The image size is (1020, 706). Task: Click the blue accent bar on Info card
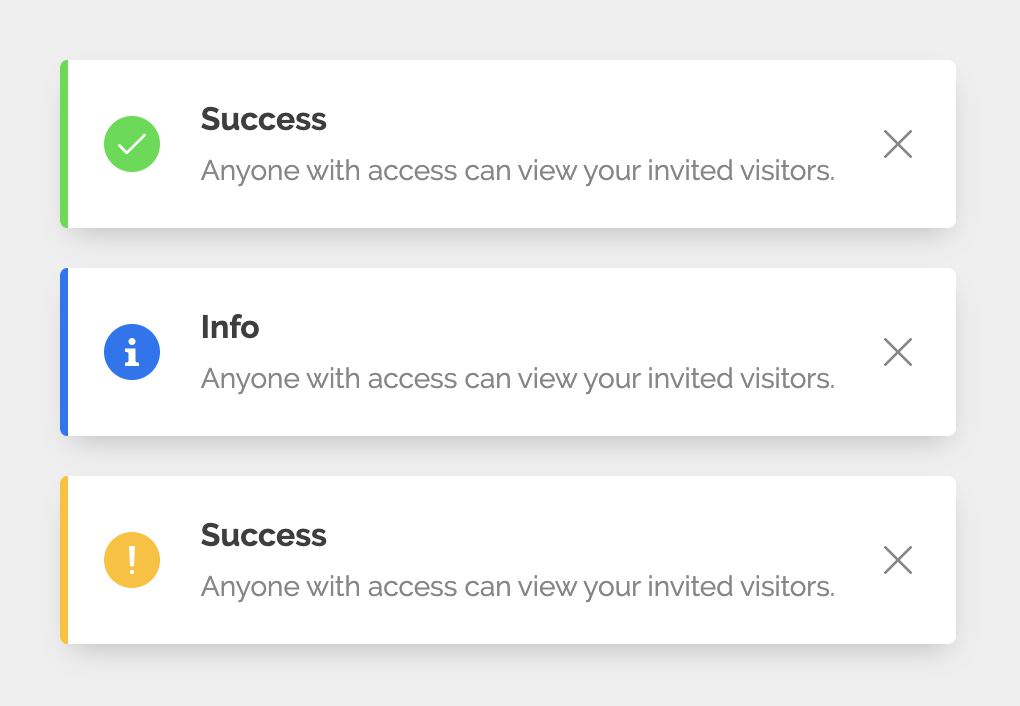[x=64, y=352]
